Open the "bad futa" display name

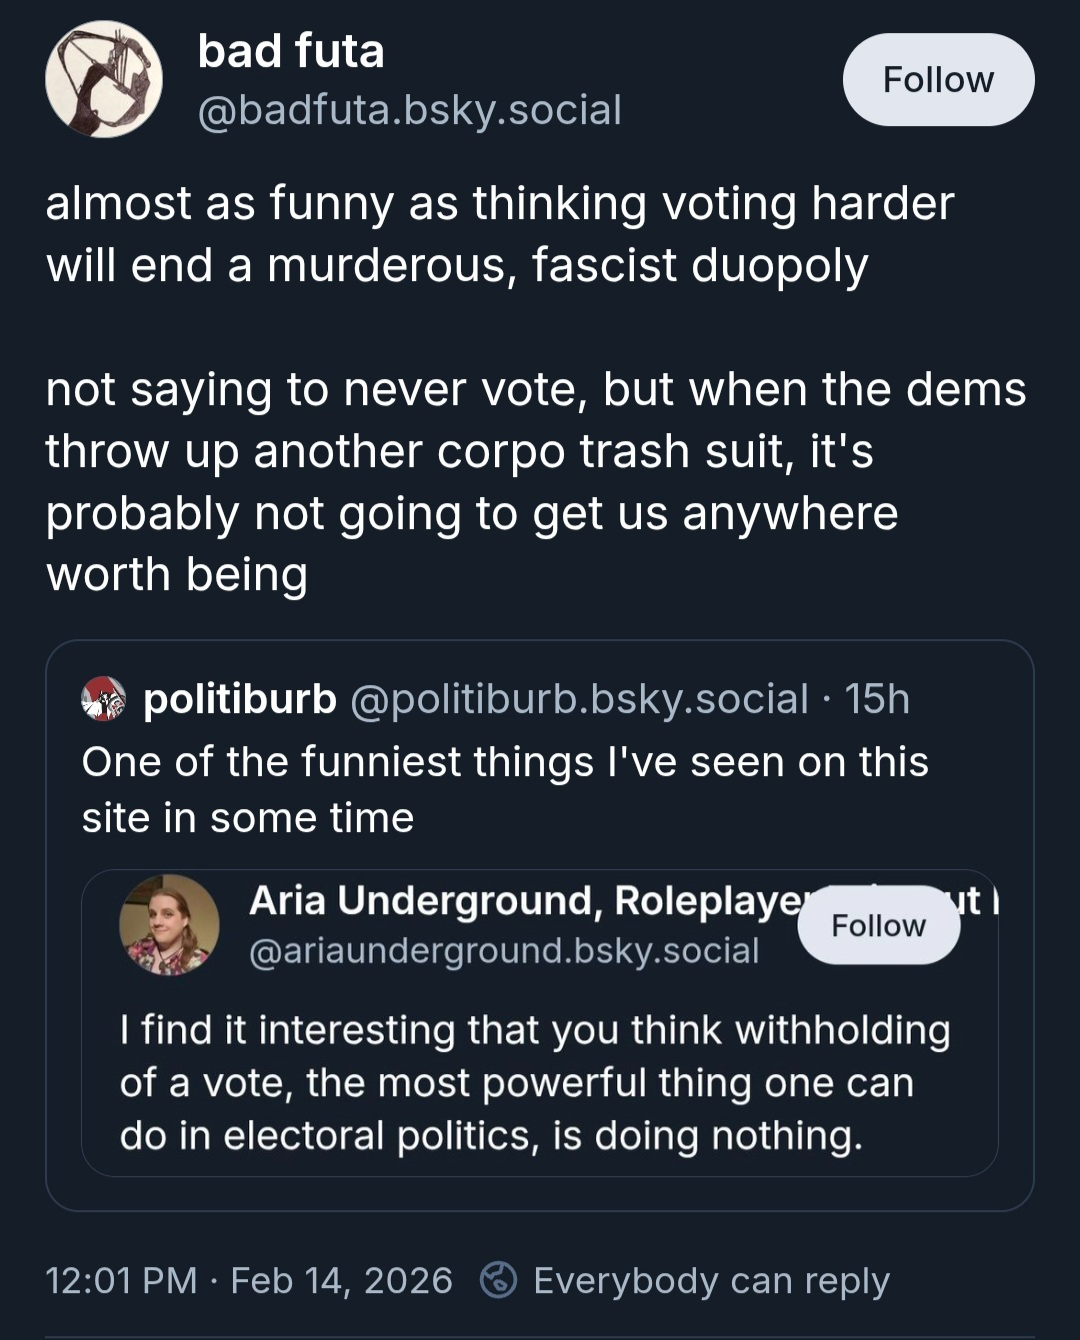[291, 51]
